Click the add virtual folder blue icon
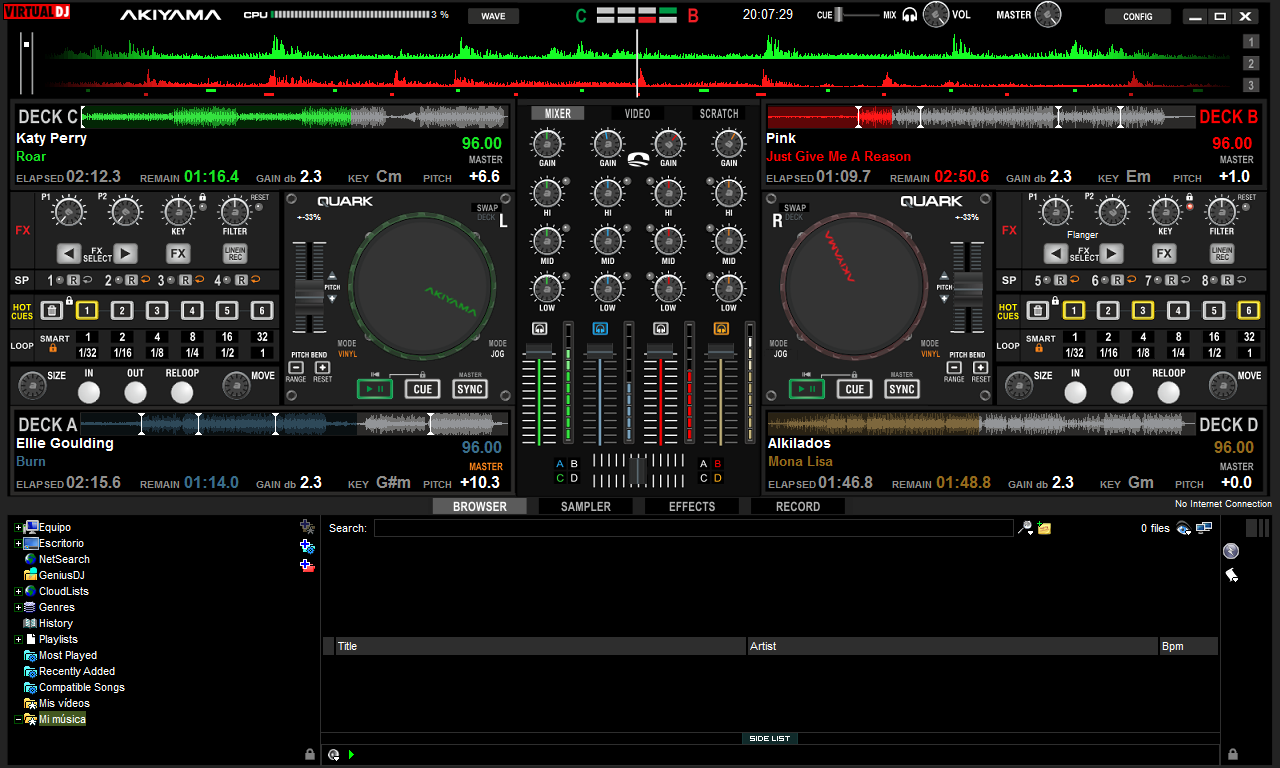 pyautogui.click(x=308, y=546)
